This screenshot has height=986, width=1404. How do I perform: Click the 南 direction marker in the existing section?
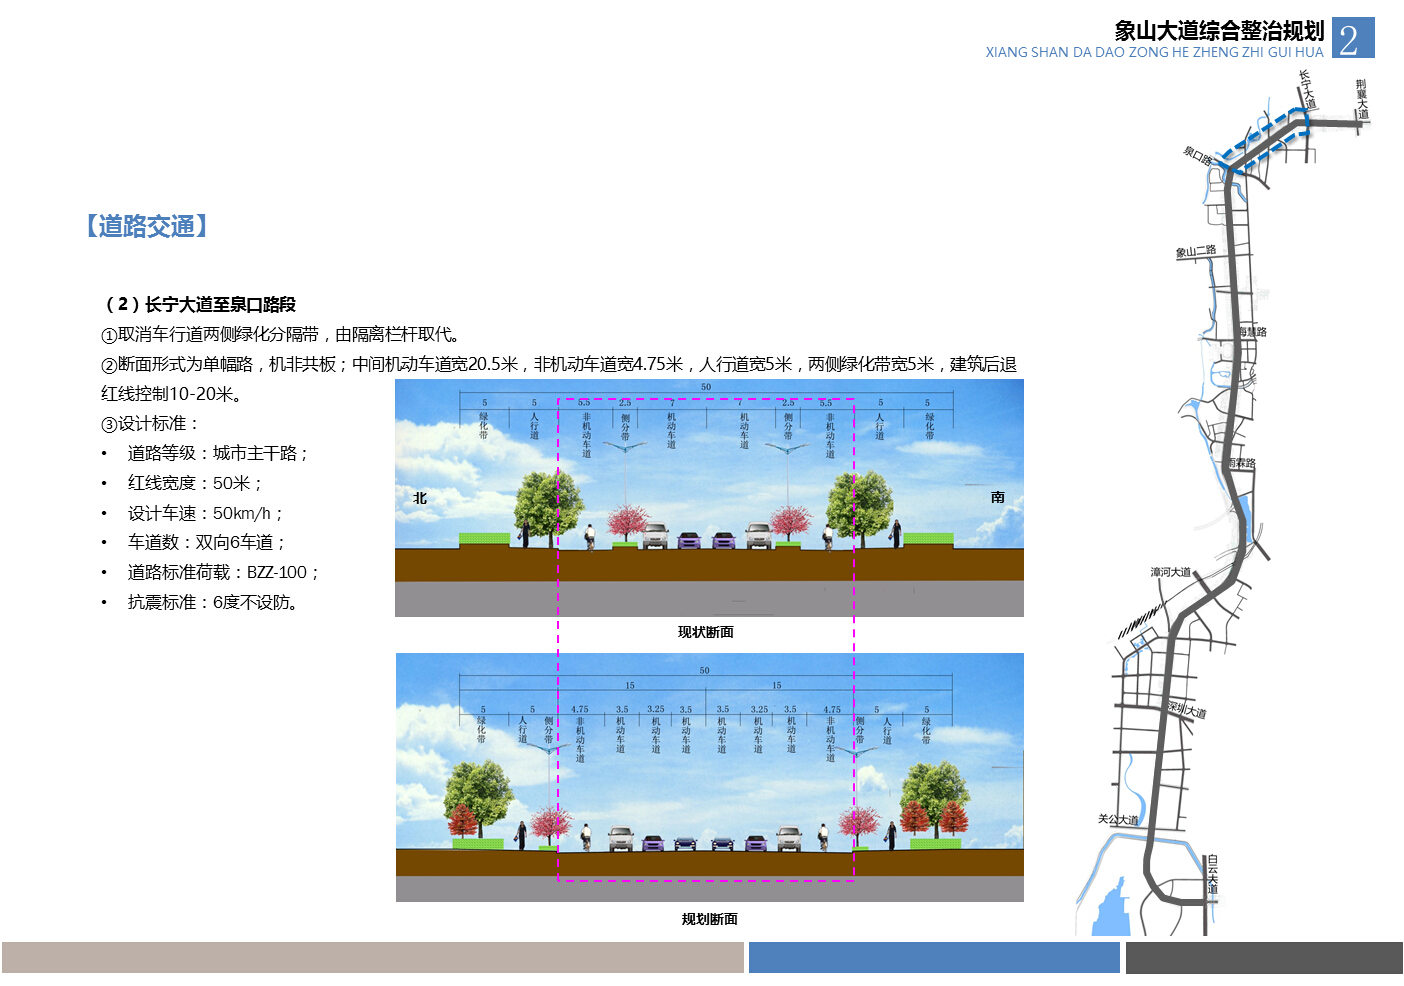(997, 497)
